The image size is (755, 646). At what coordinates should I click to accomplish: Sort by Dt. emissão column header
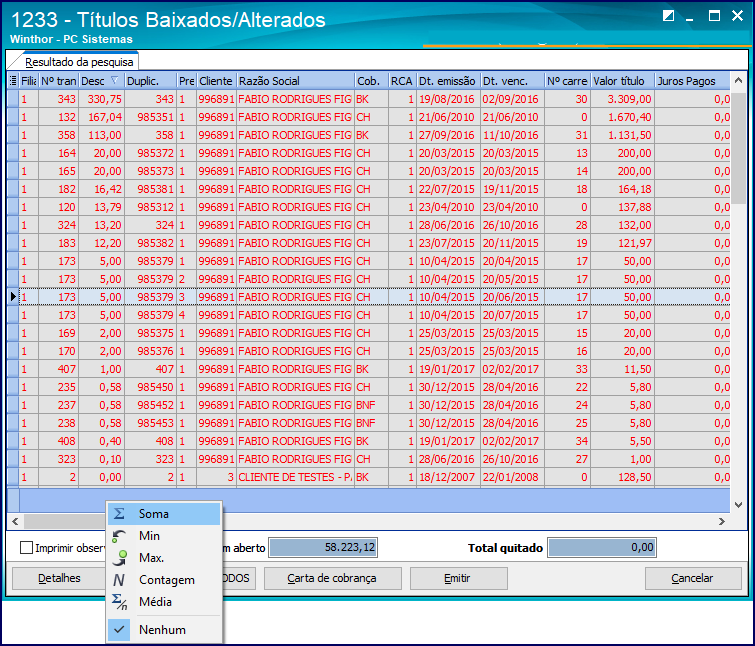coord(448,81)
